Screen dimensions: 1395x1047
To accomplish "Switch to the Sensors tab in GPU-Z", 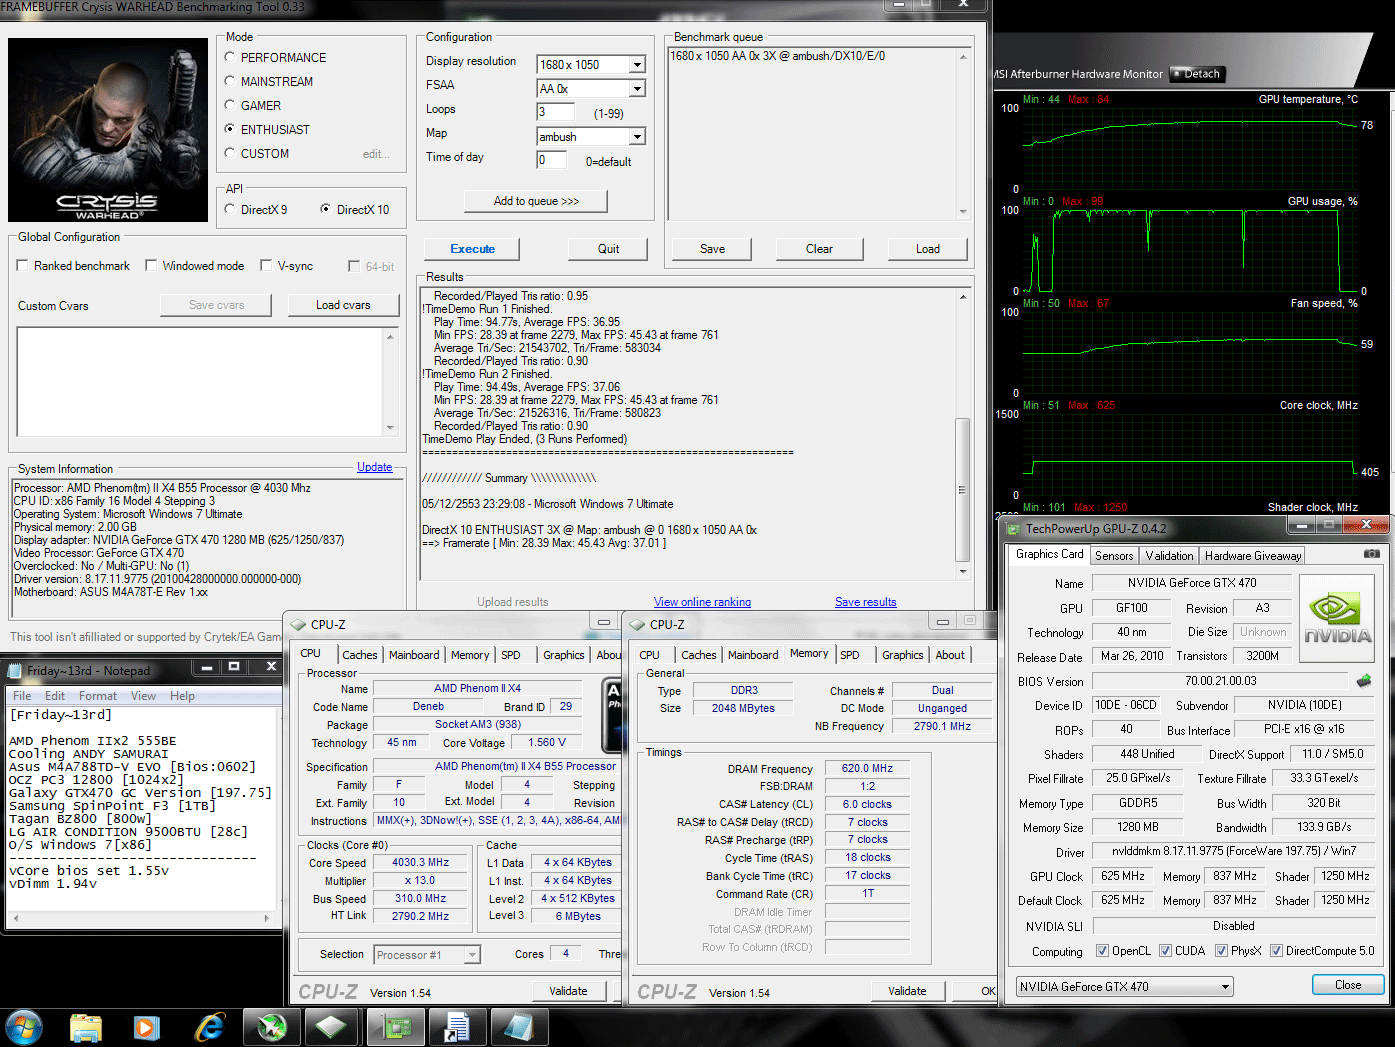I will (1114, 555).
